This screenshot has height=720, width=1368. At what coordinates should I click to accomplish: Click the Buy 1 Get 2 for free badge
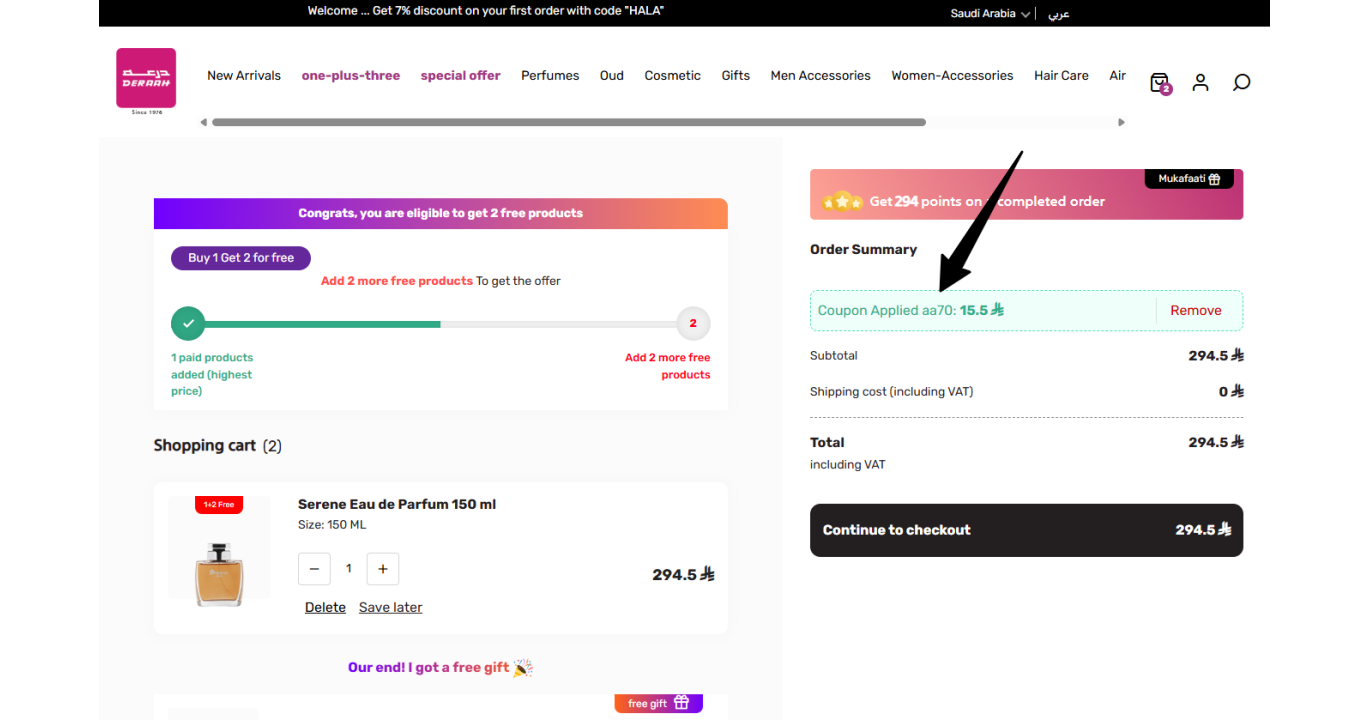coord(241,258)
